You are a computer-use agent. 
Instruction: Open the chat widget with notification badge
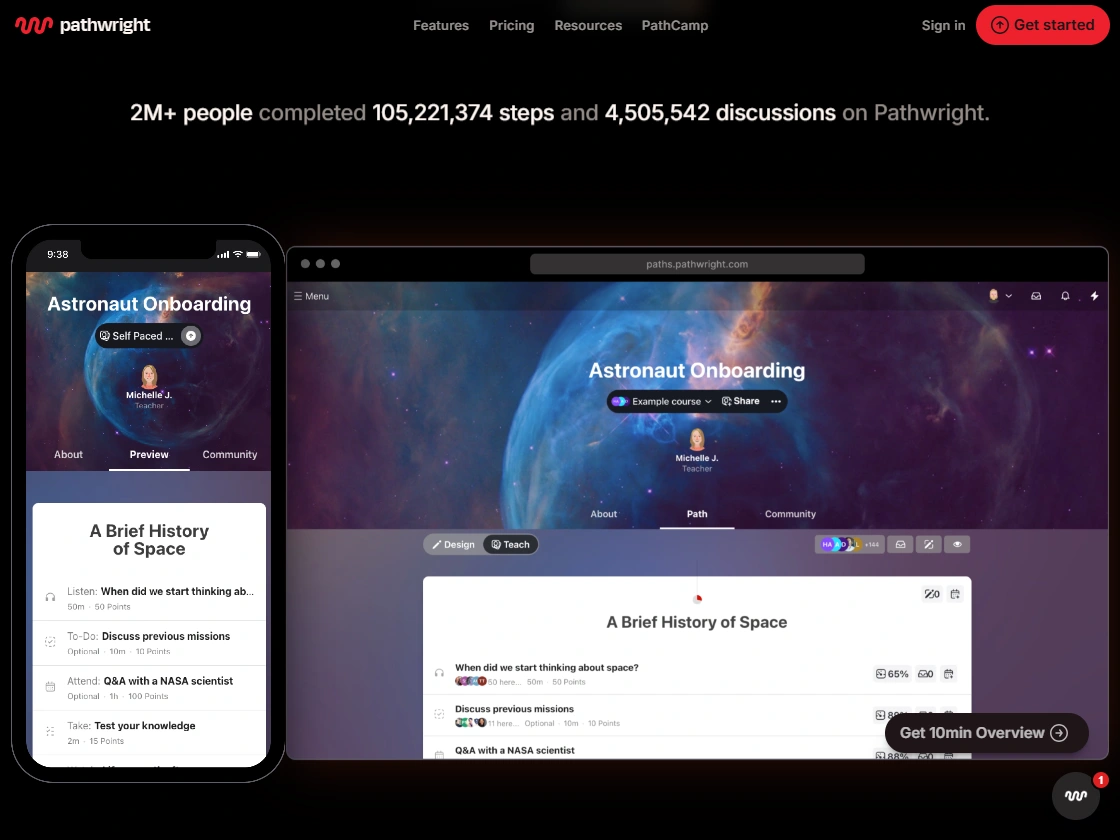1076,795
